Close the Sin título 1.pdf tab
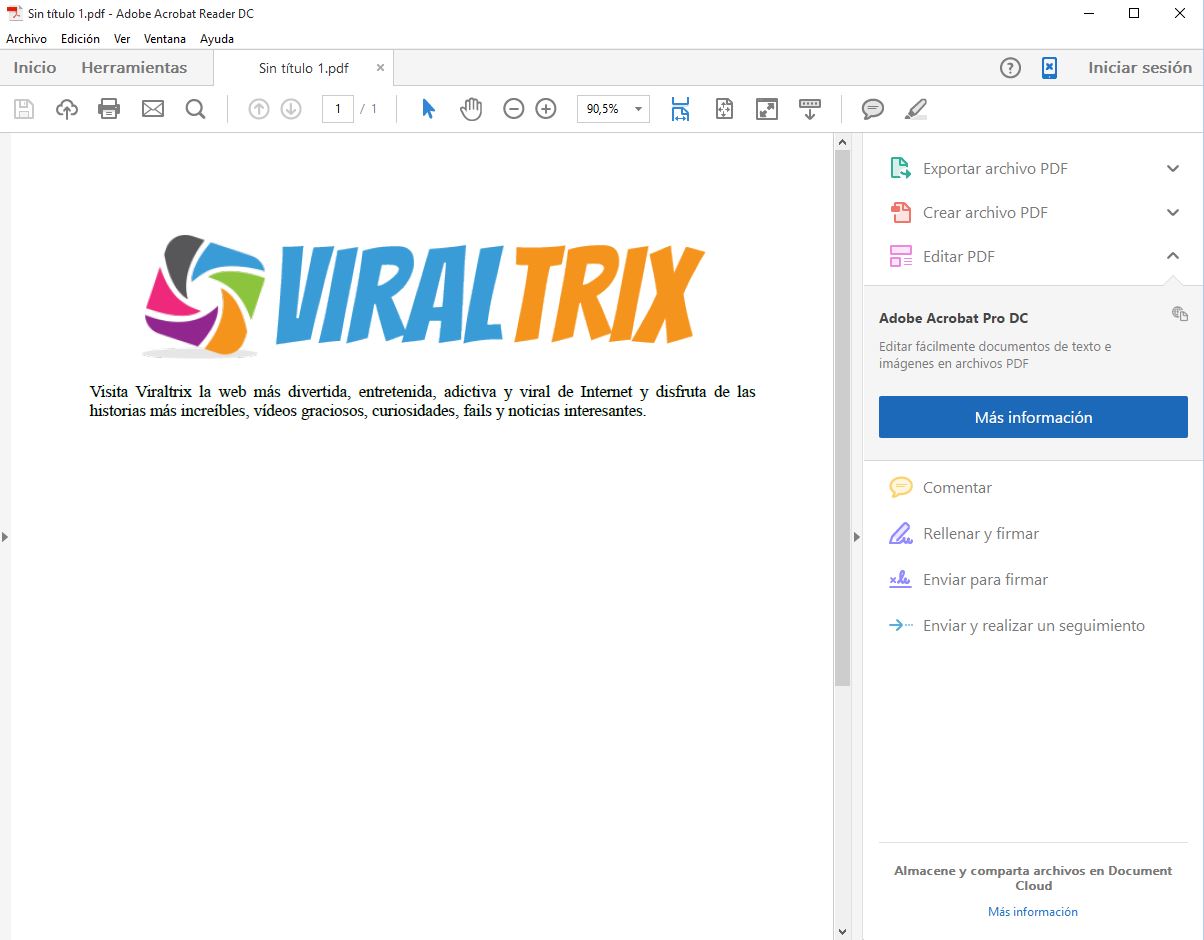Screen dimensions: 1204x940 [x=380, y=68]
